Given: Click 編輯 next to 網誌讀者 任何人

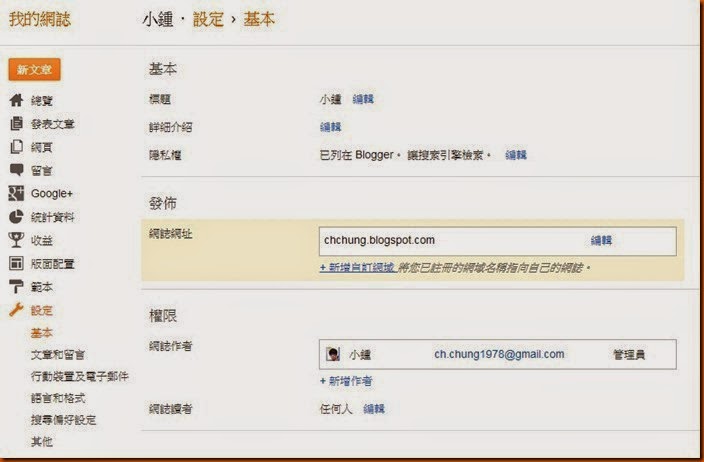Looking at the screenshot, I should (x=374, y=409).
